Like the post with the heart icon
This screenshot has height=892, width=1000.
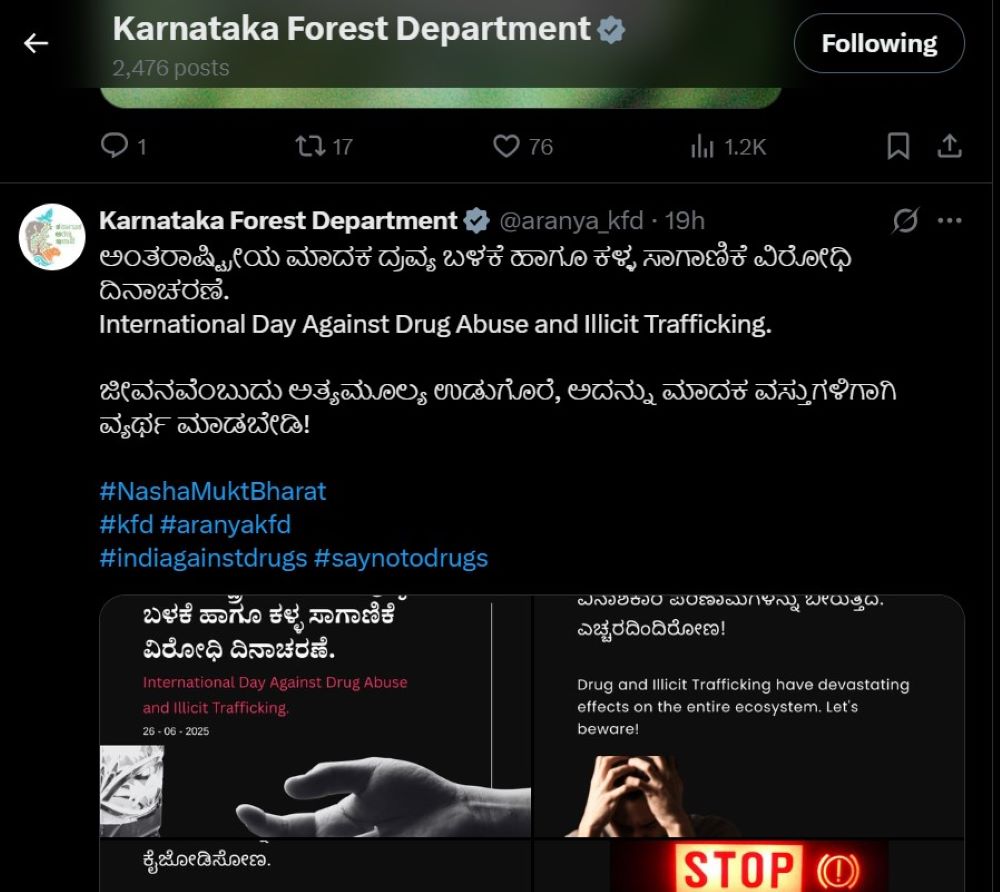point(506,147)
